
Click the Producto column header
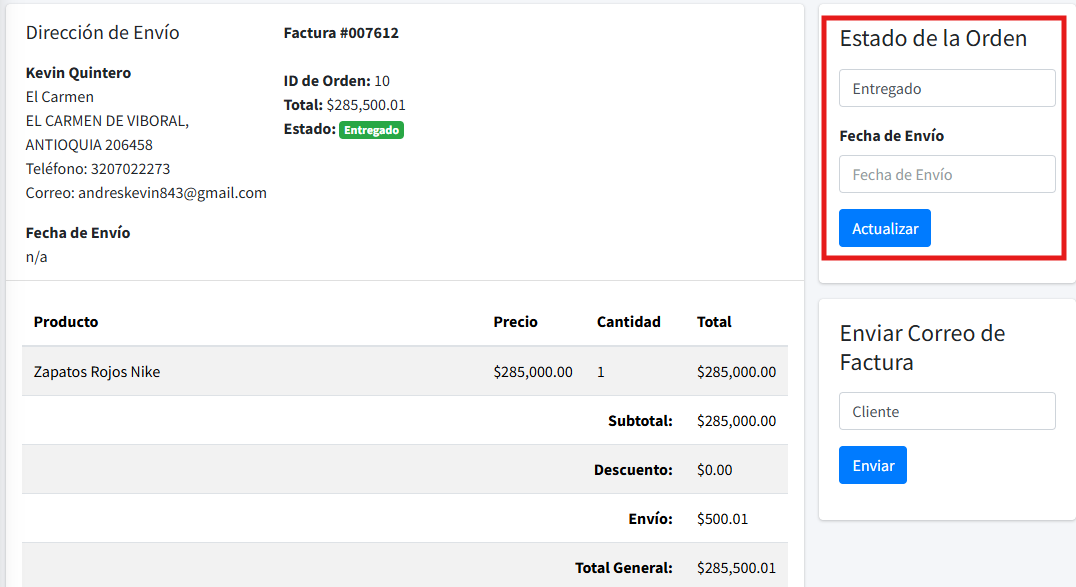click(x=66, y=322)
